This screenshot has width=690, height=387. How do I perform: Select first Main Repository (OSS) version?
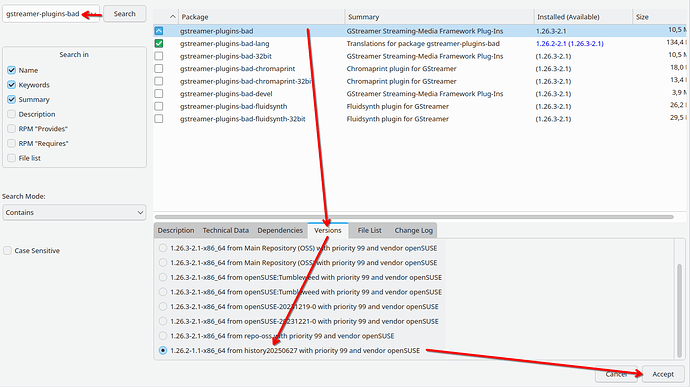(163, 248)
